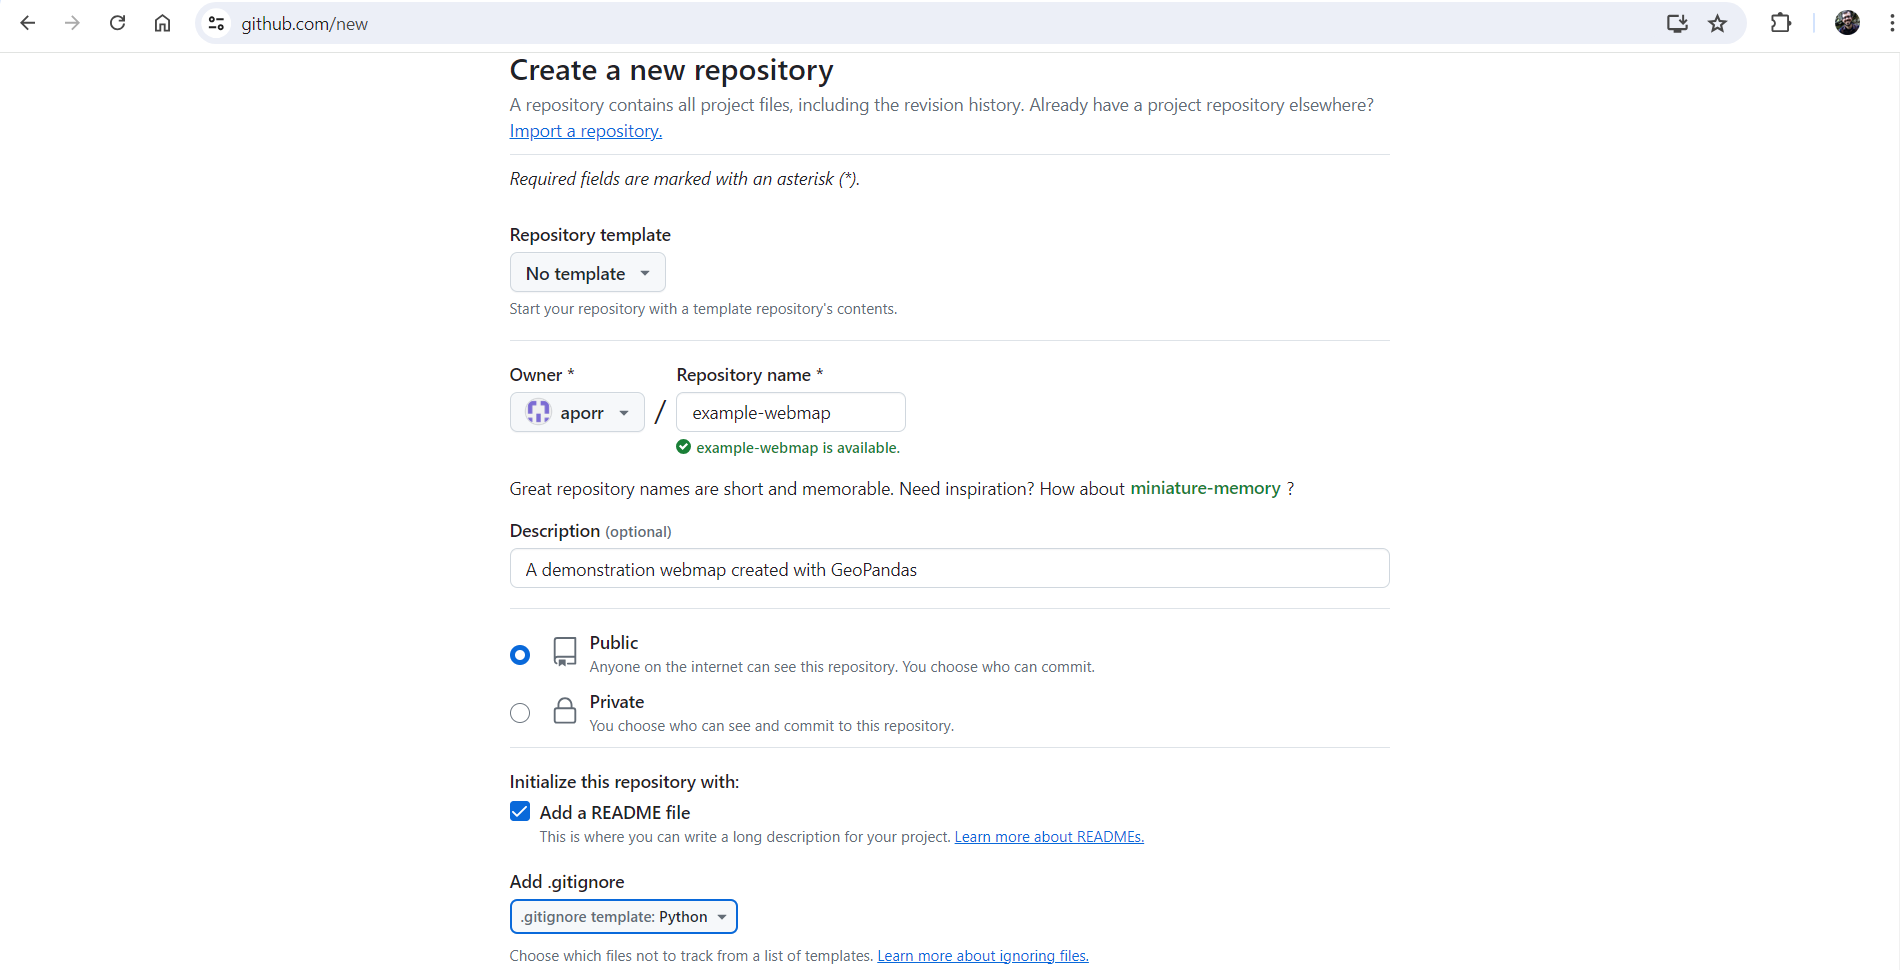Click the browser forward arrow

pyautogui.click(x=72, y=23)
